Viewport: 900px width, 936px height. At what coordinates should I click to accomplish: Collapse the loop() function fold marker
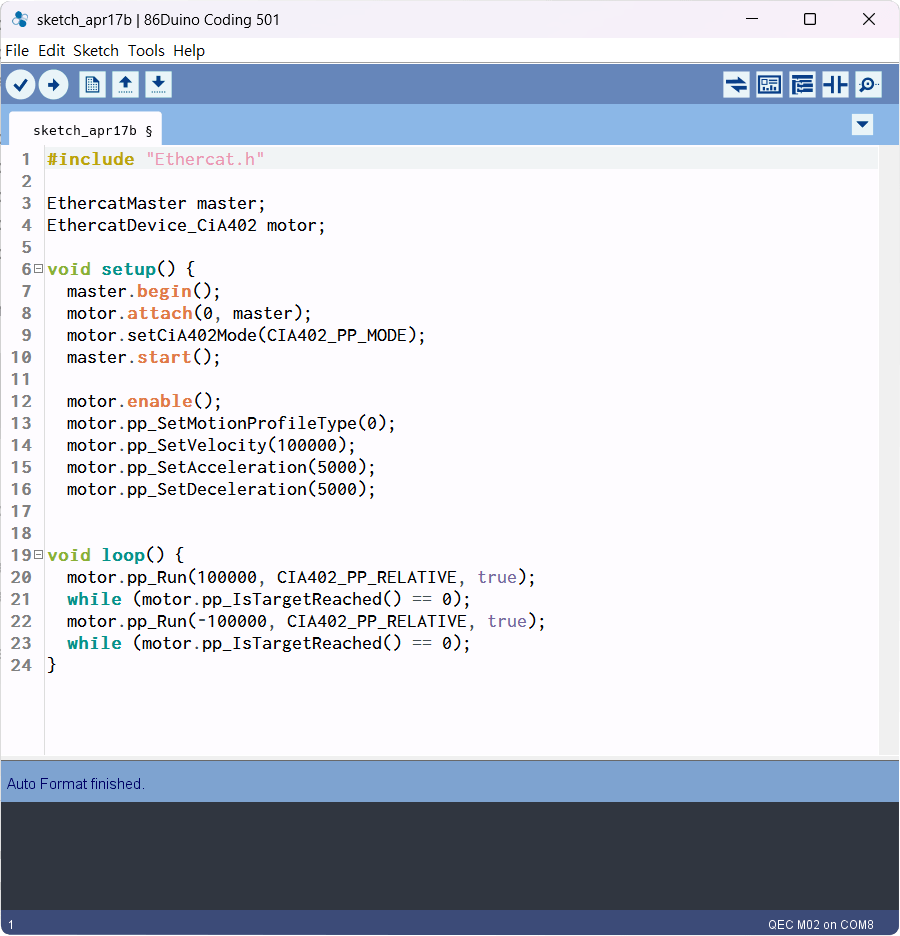pos(38,555)
